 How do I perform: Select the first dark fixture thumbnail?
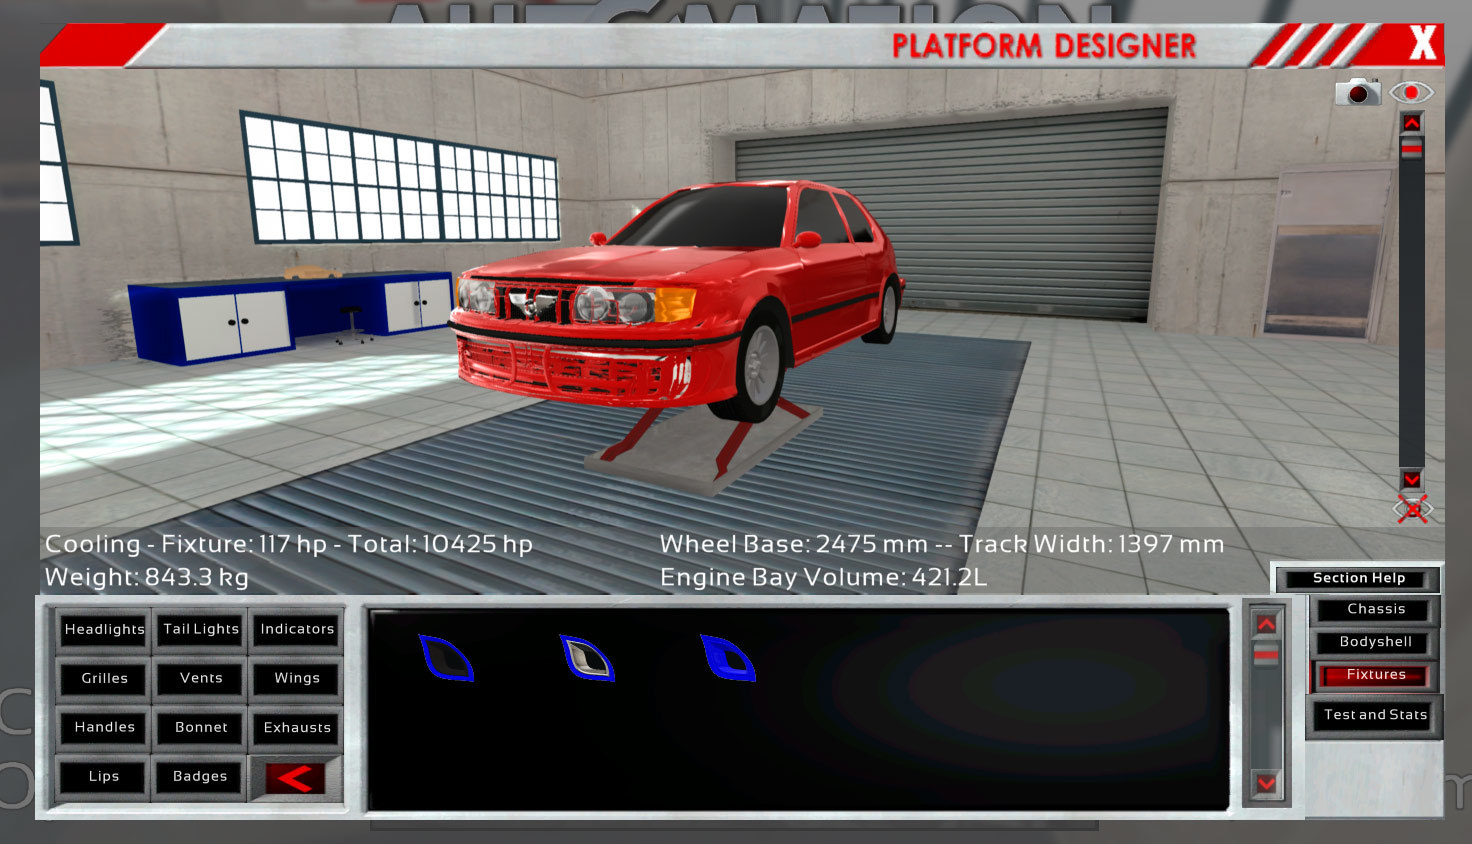click(x=446, y=658)
